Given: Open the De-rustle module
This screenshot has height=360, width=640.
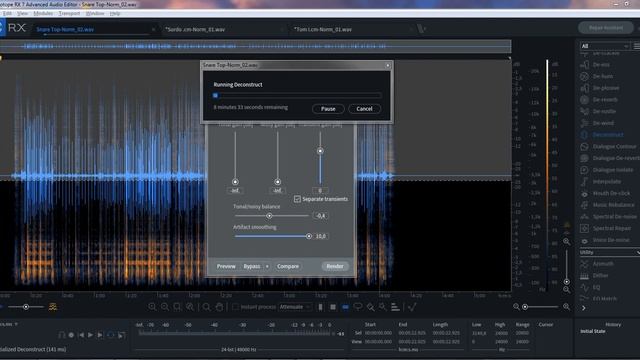Looking at the screenshot, I should tap(604, 111).
